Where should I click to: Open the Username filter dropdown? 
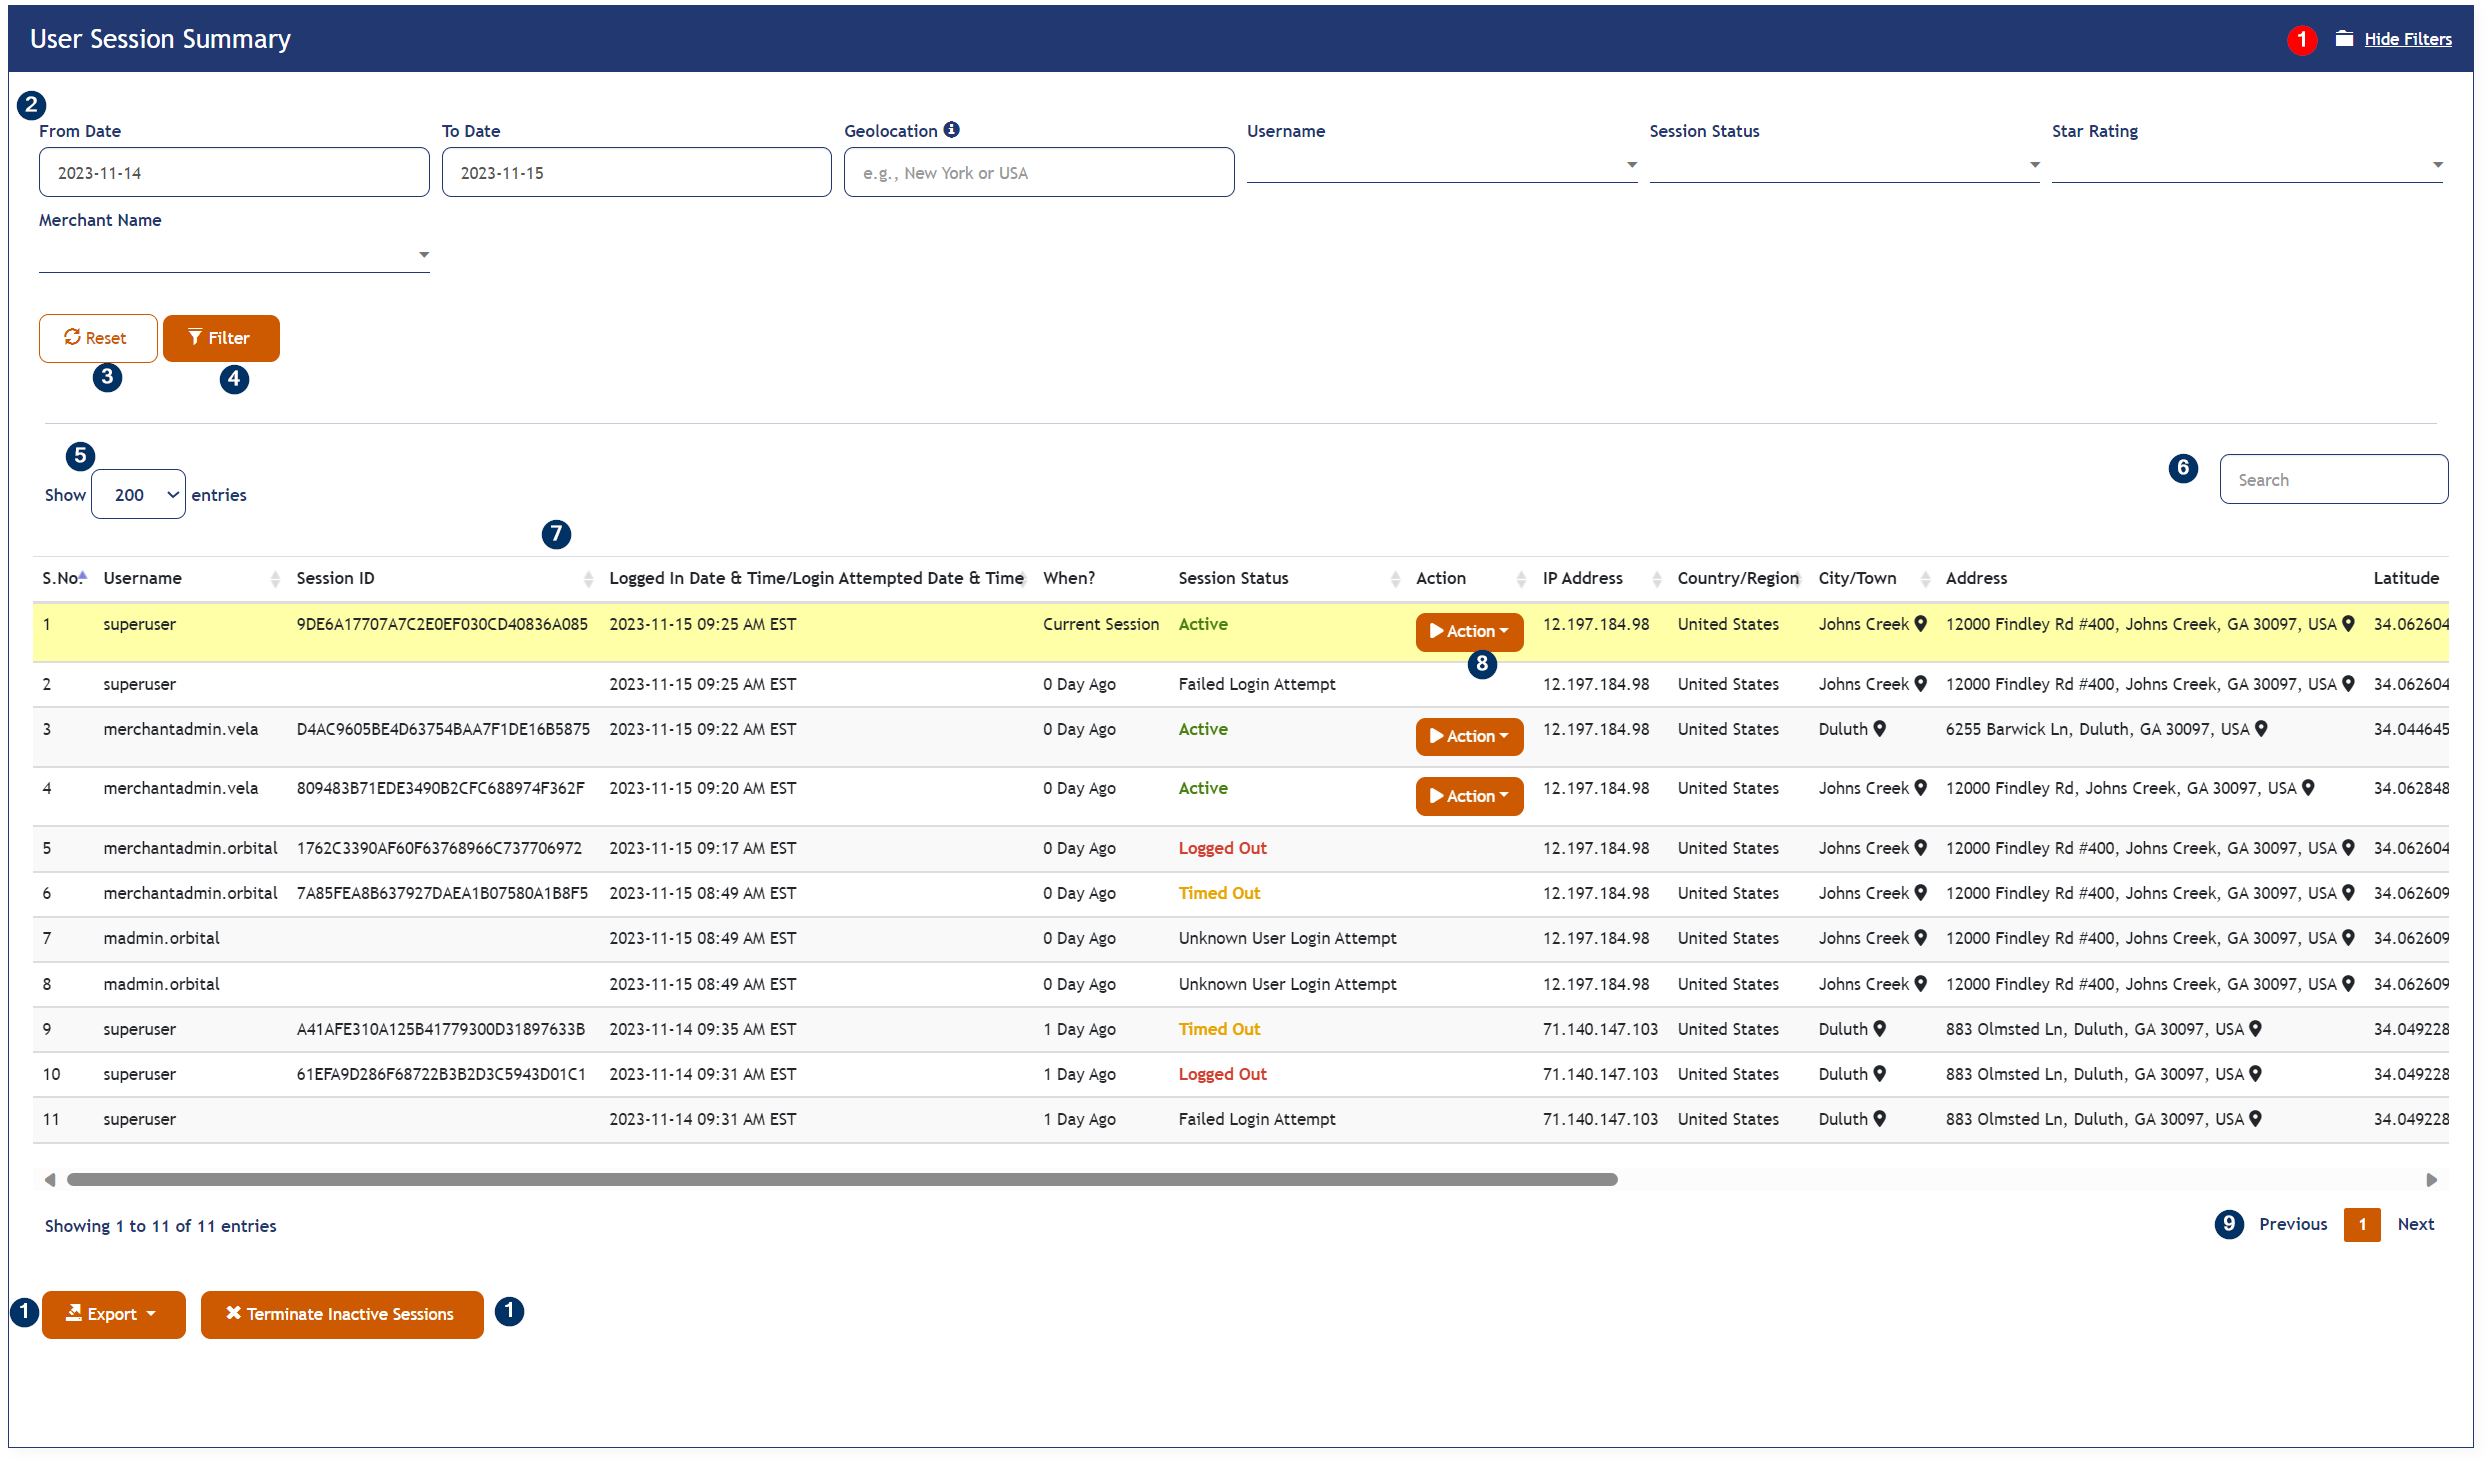[1441, 165]
